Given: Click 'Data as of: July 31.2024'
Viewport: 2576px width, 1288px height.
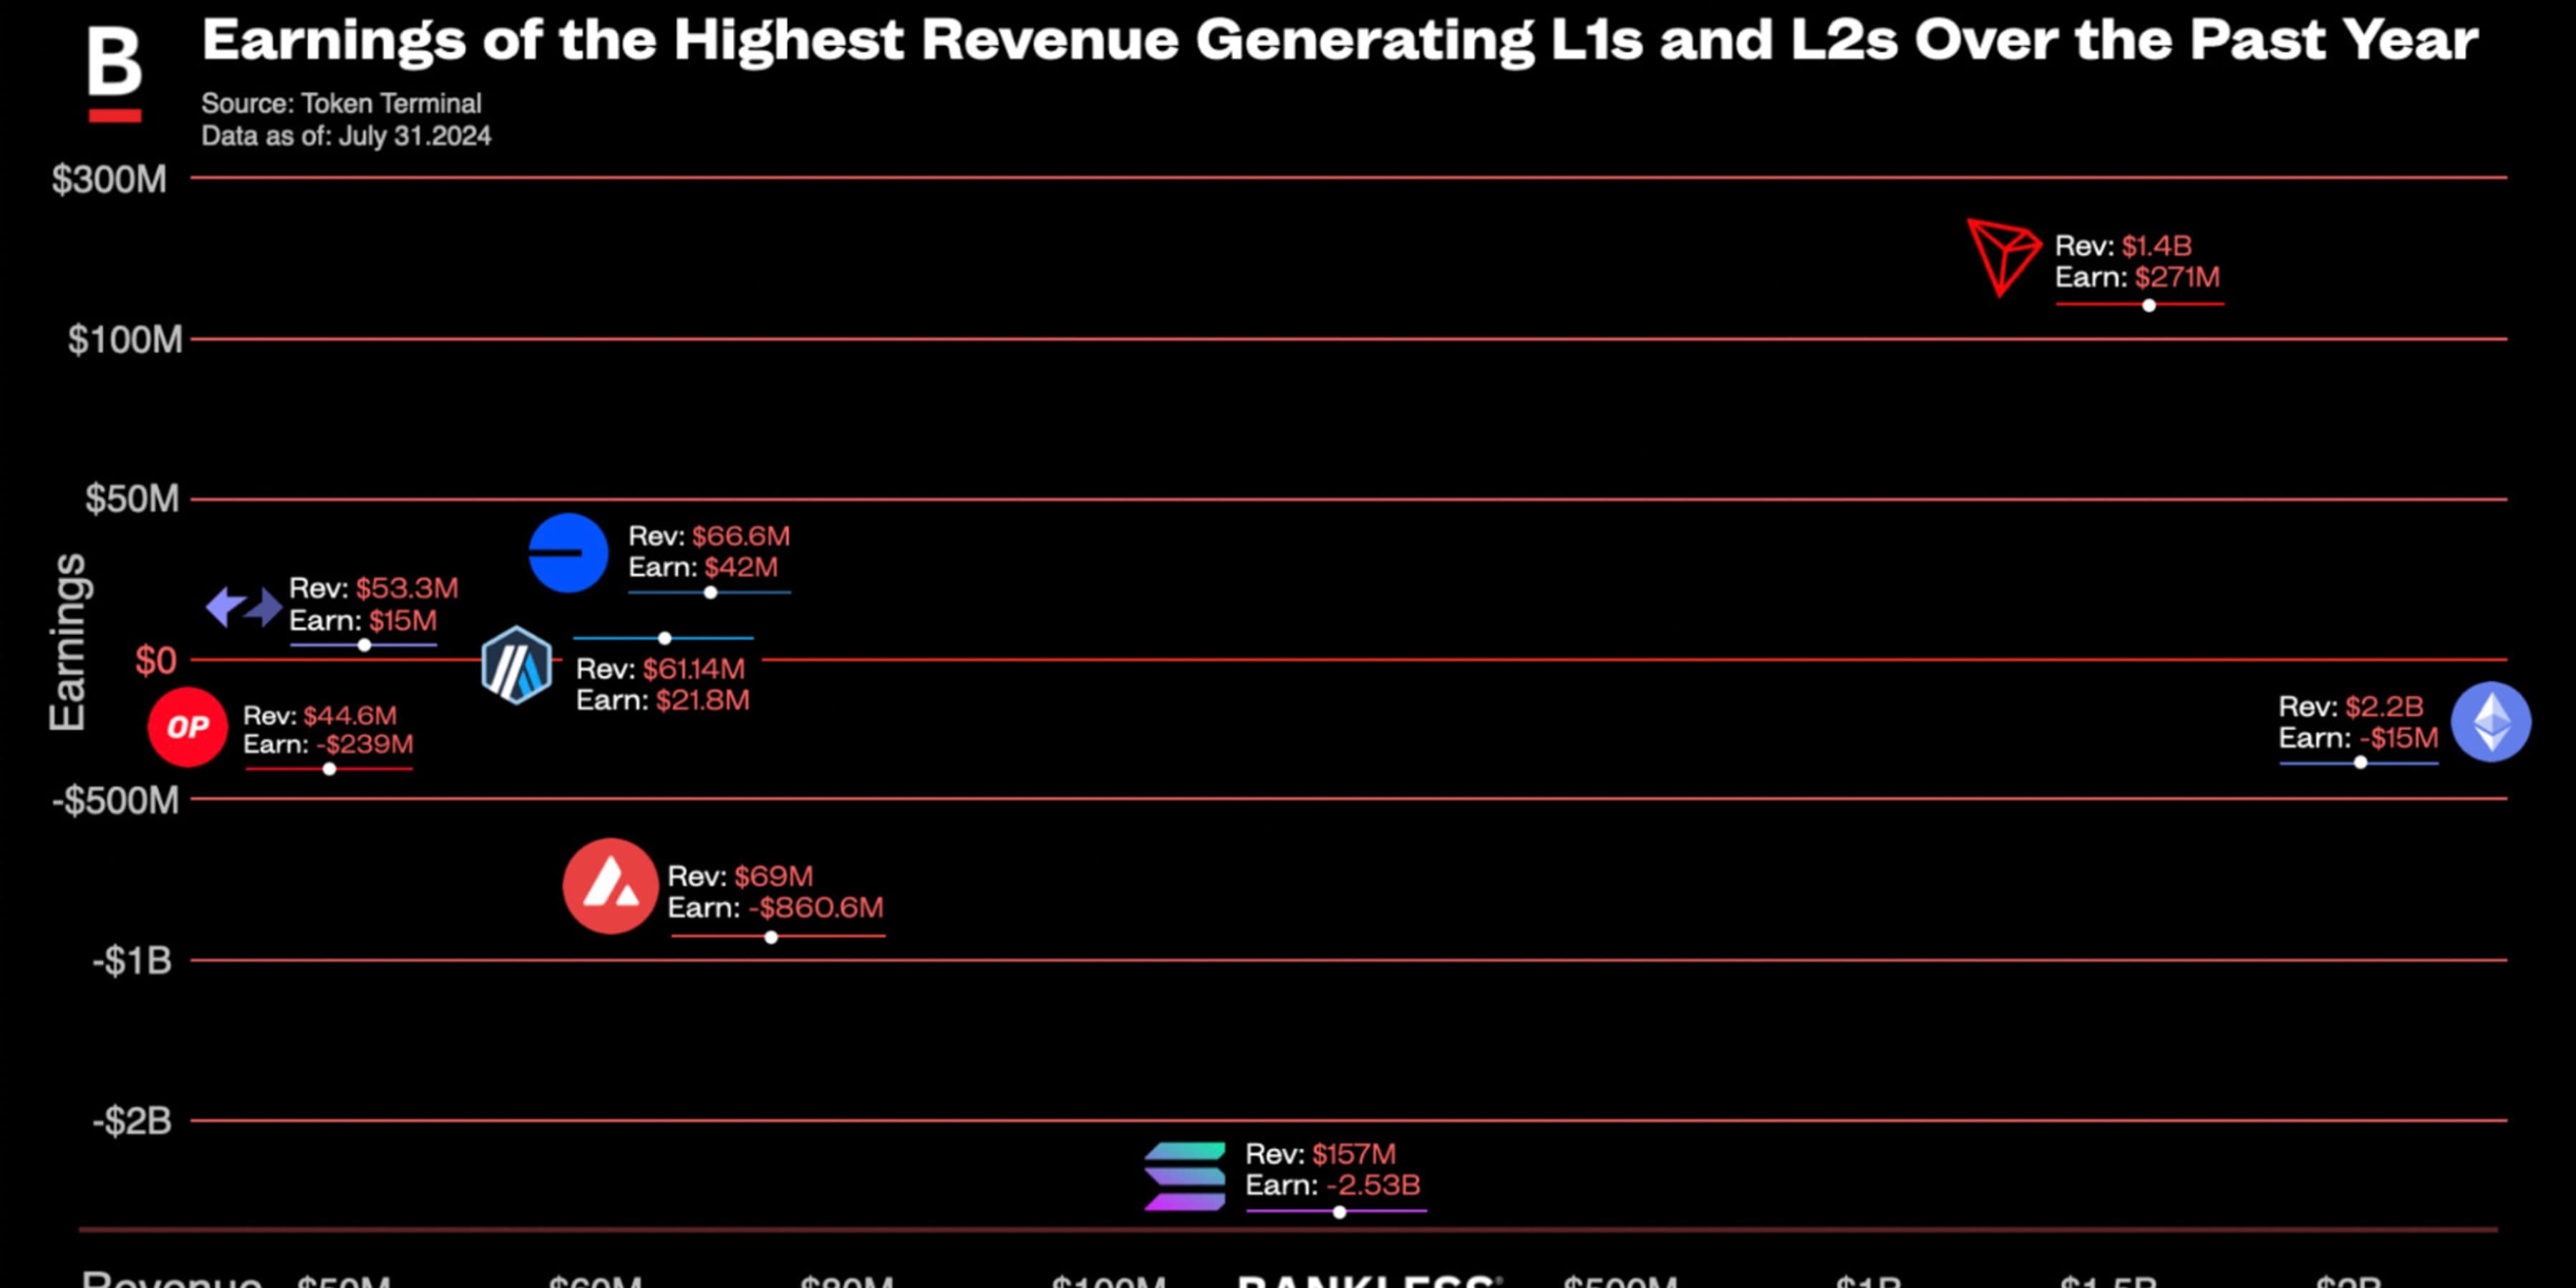Looking at the screenshot, I should pos(346,136).
